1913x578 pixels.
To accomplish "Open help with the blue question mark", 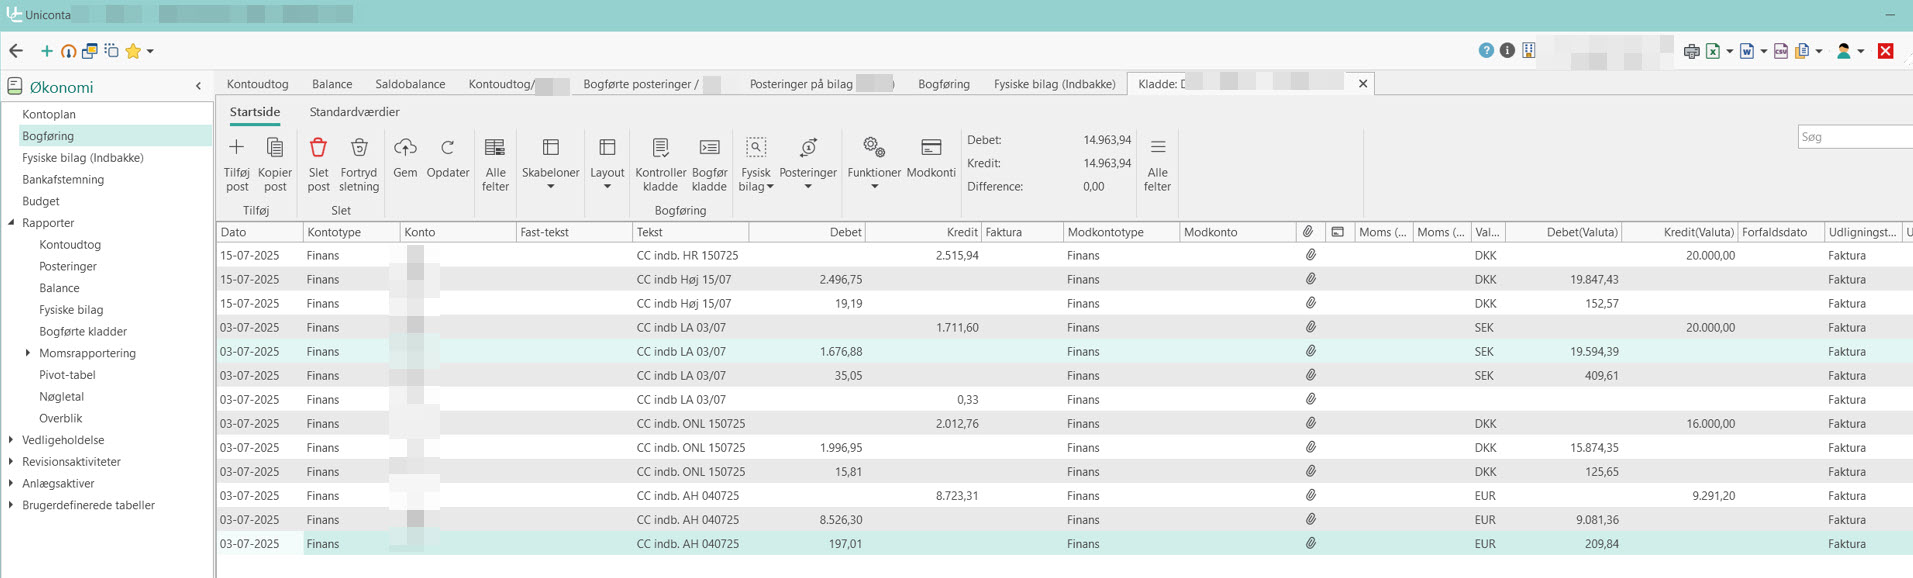I will (1486, 51).
